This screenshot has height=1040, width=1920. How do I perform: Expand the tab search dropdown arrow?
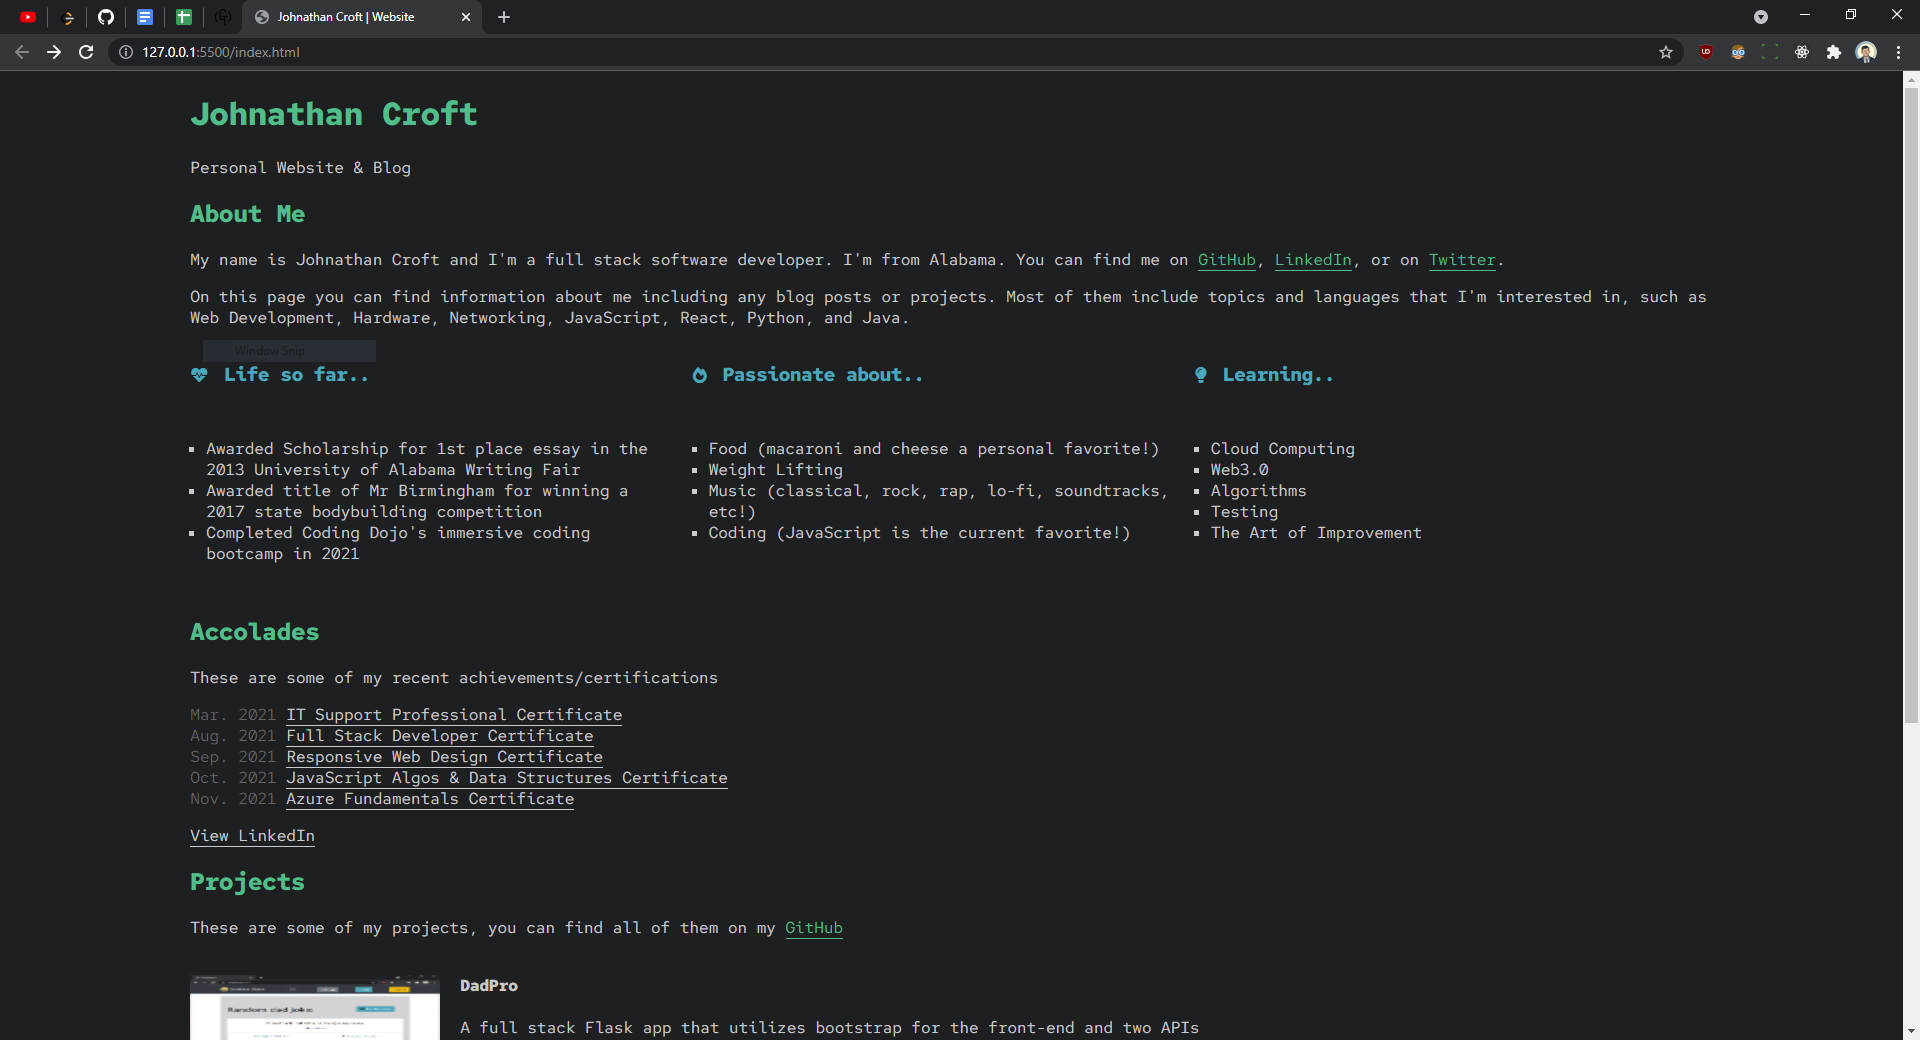pyautogui.click(x=1761, y=17)
